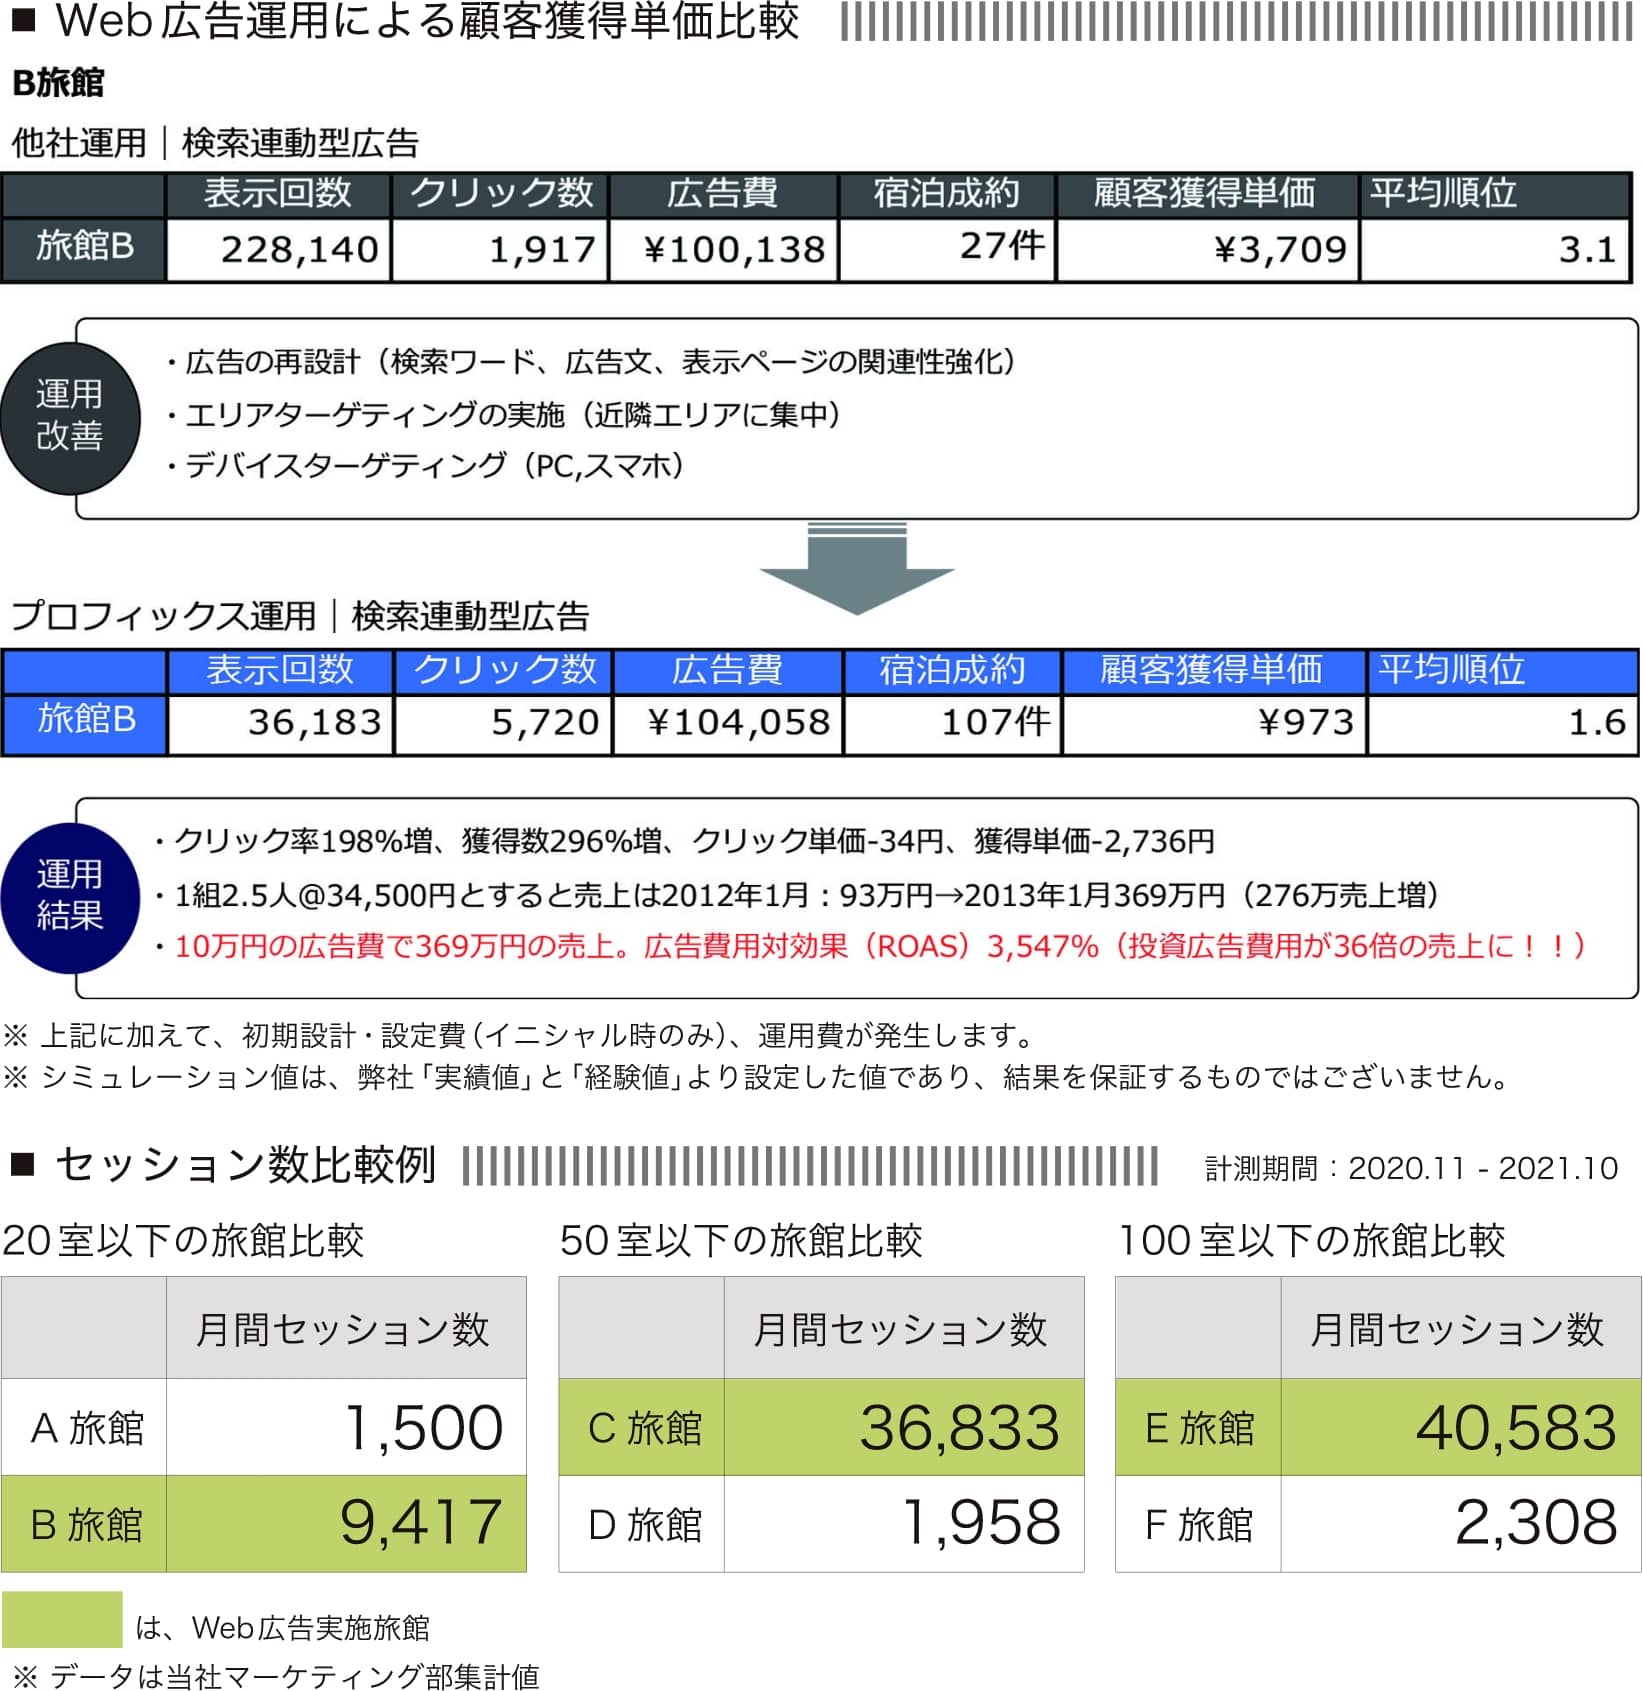Click the 'プロフィックス運用｜検索連動型広告' label

[x=300, y=616]
